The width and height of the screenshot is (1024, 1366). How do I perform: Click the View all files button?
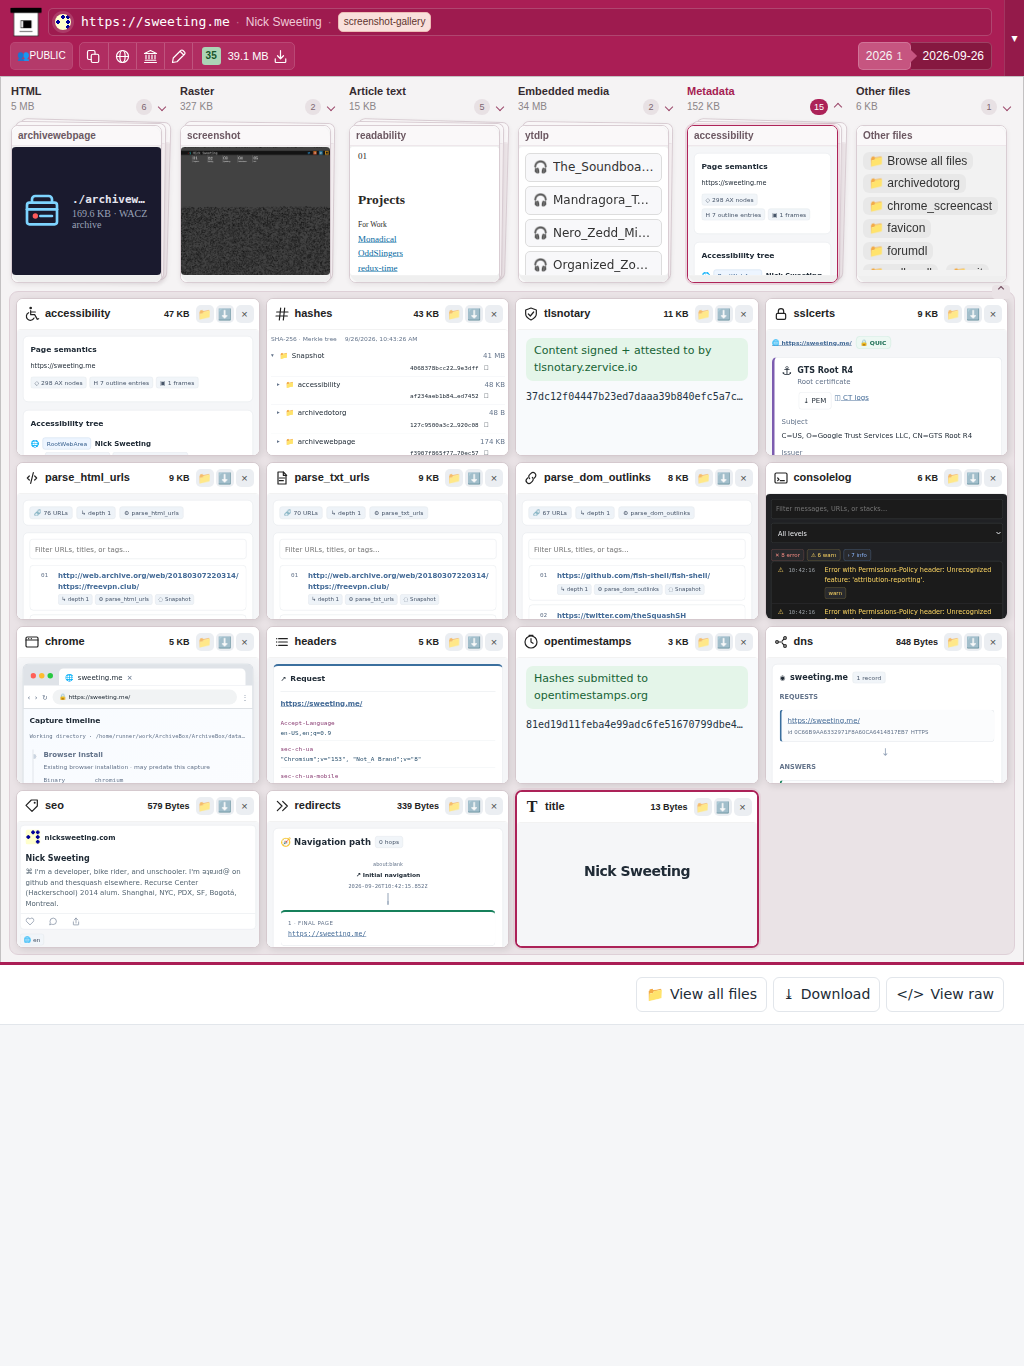click(701, 994)
